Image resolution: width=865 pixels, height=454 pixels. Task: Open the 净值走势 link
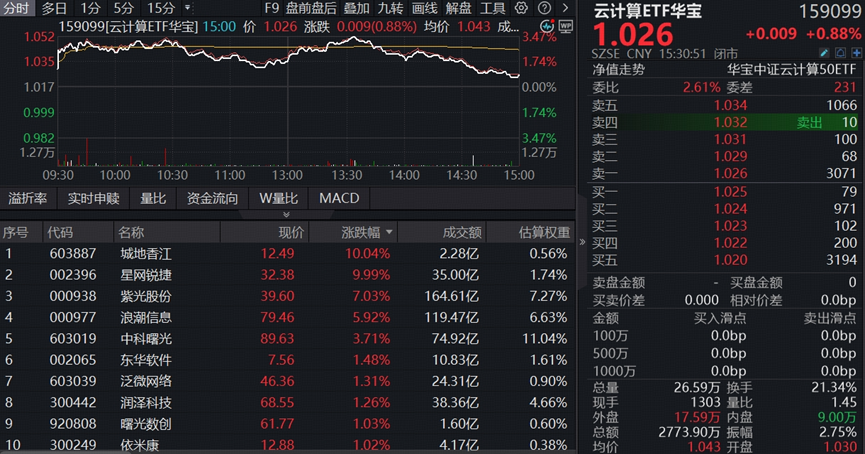click(x=618, y=70)
